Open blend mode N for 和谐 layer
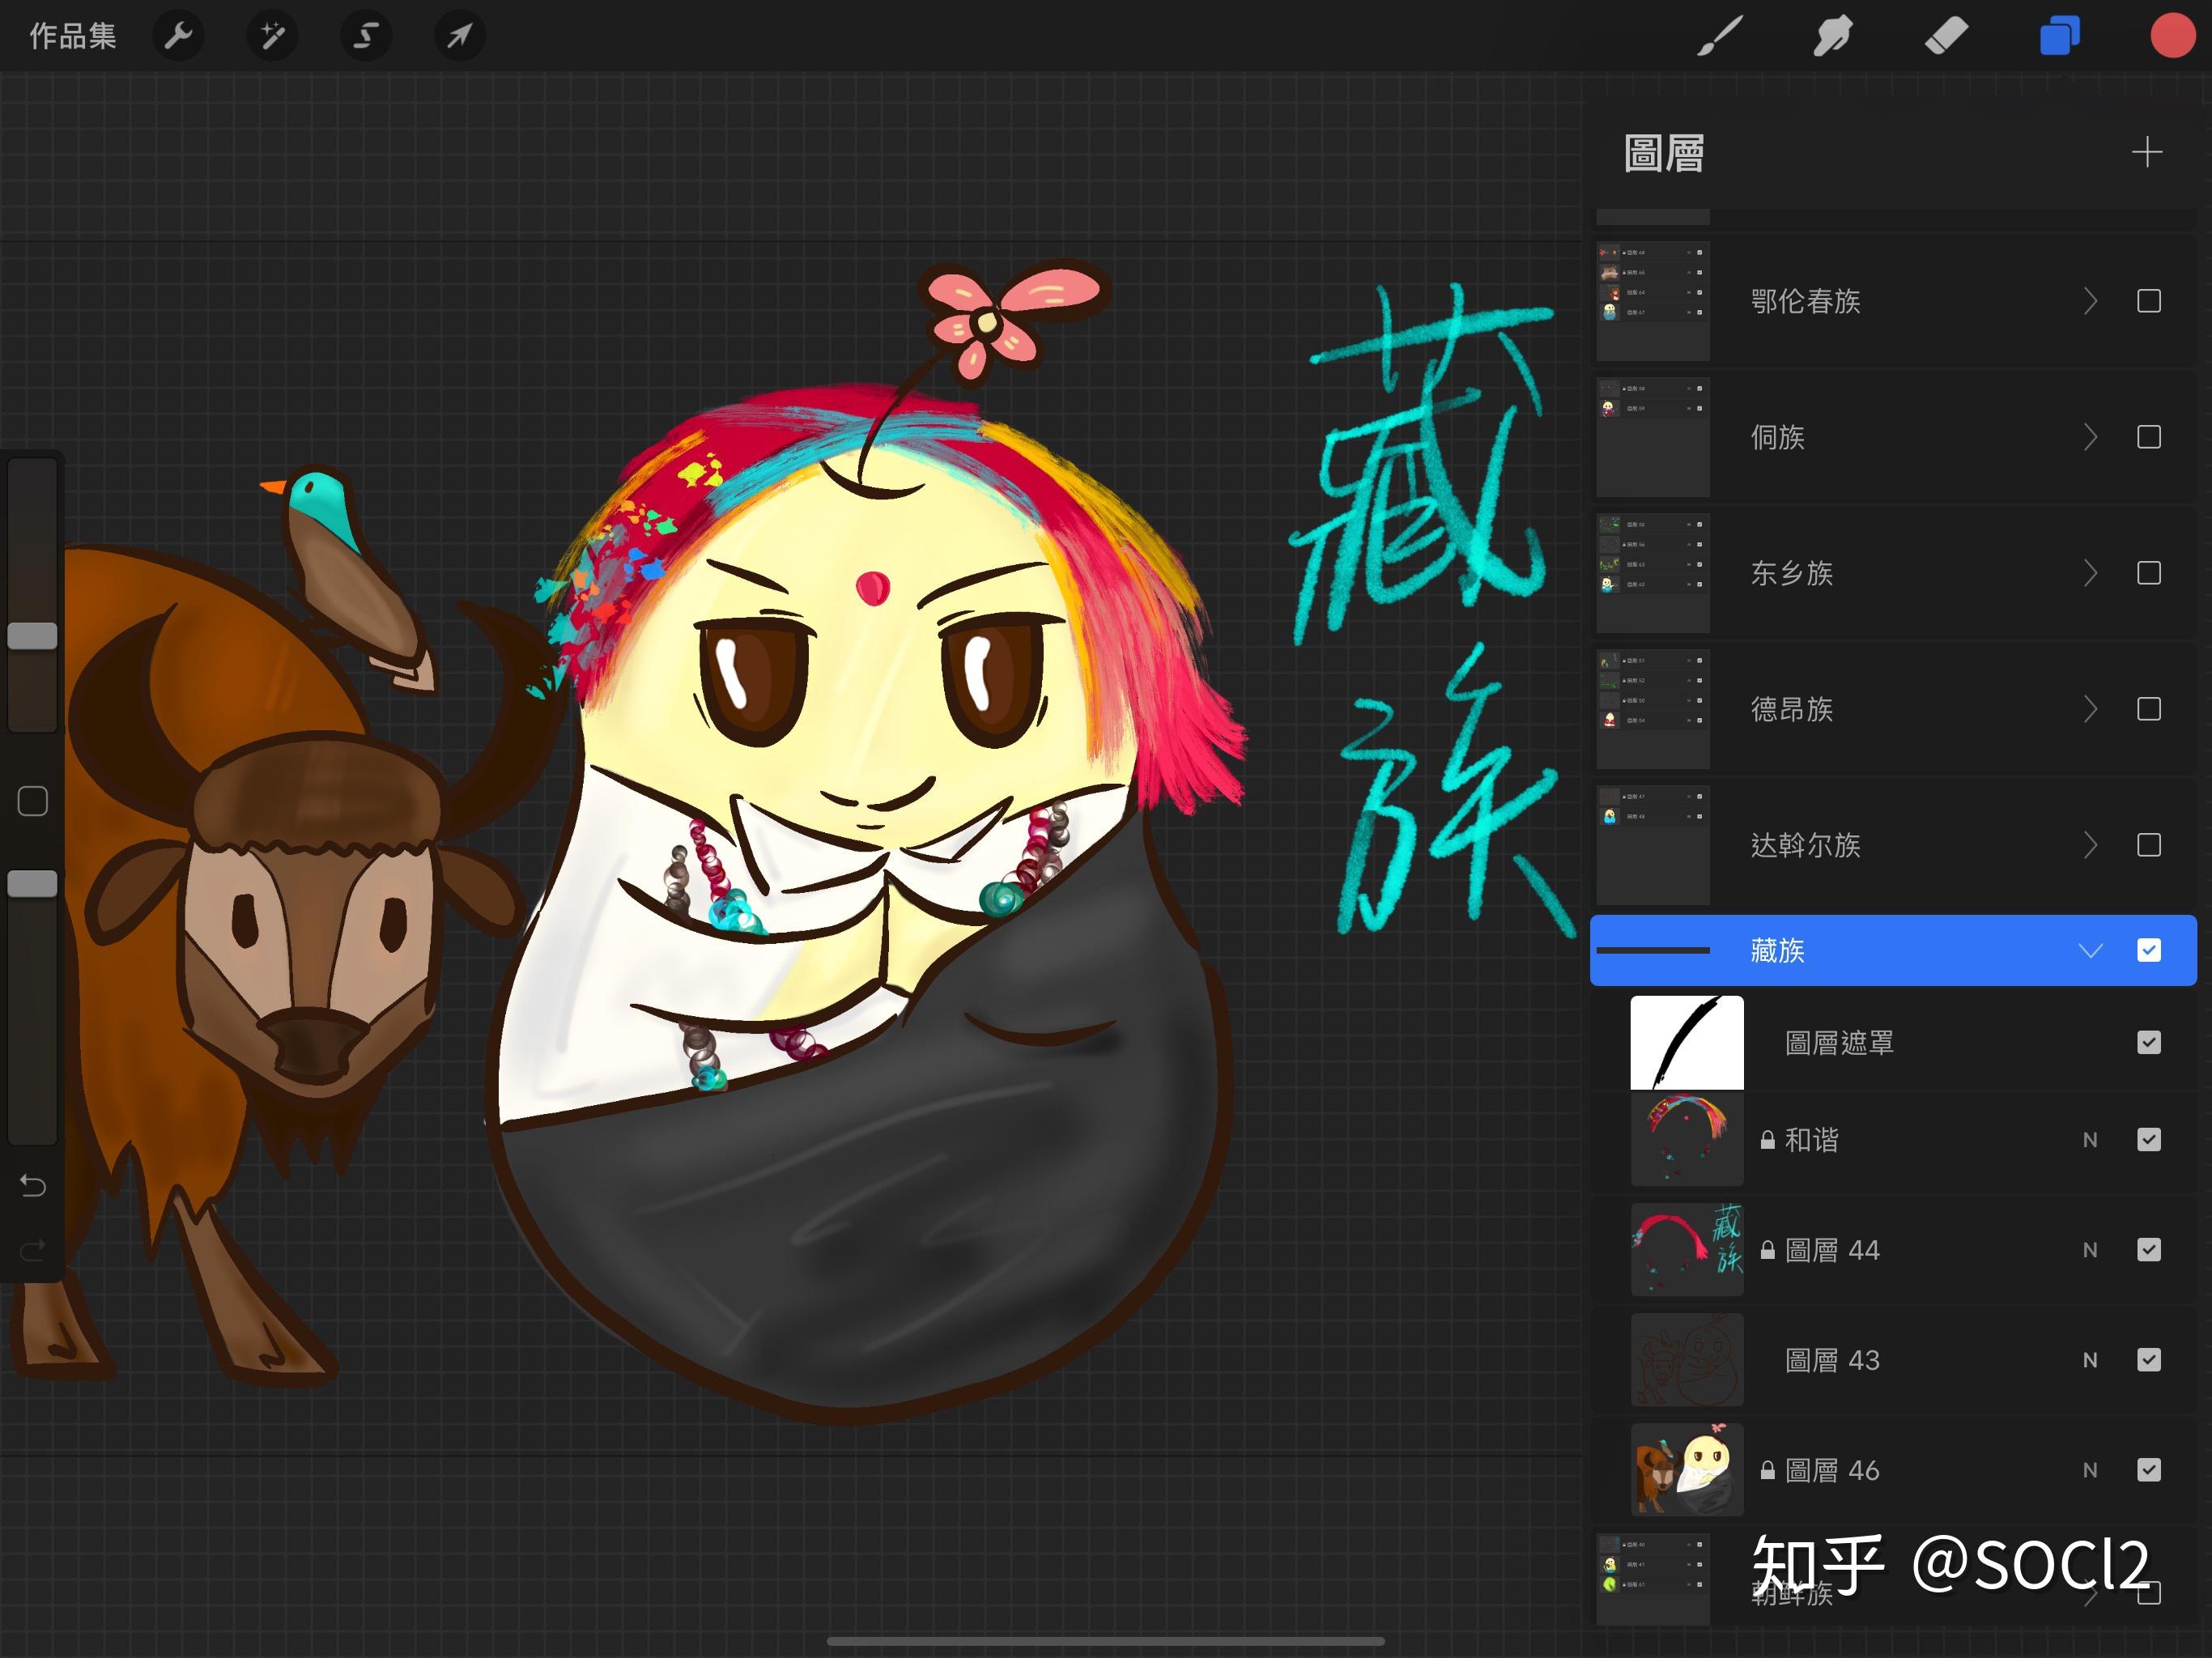This screenshot has height=1658, width=2212. tap(2090, 1140)
